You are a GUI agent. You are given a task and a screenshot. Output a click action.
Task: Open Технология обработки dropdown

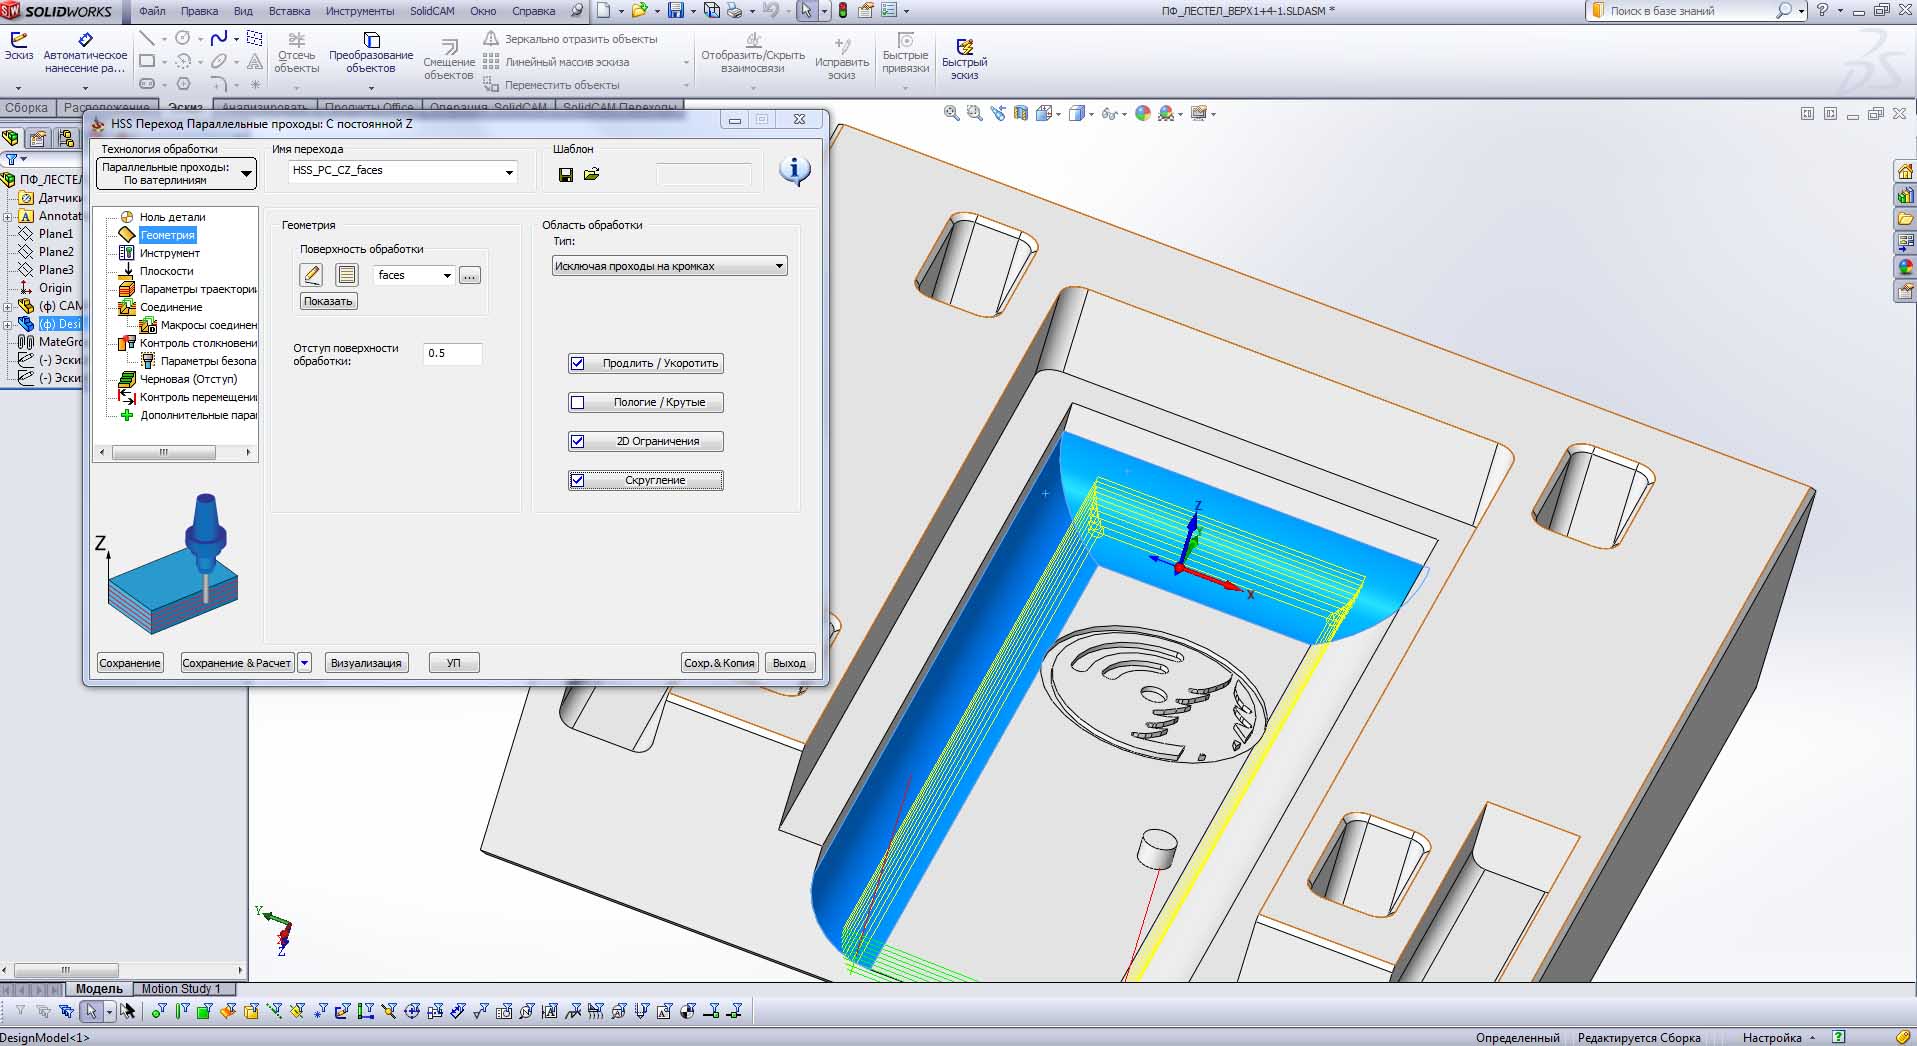(176, 173)
